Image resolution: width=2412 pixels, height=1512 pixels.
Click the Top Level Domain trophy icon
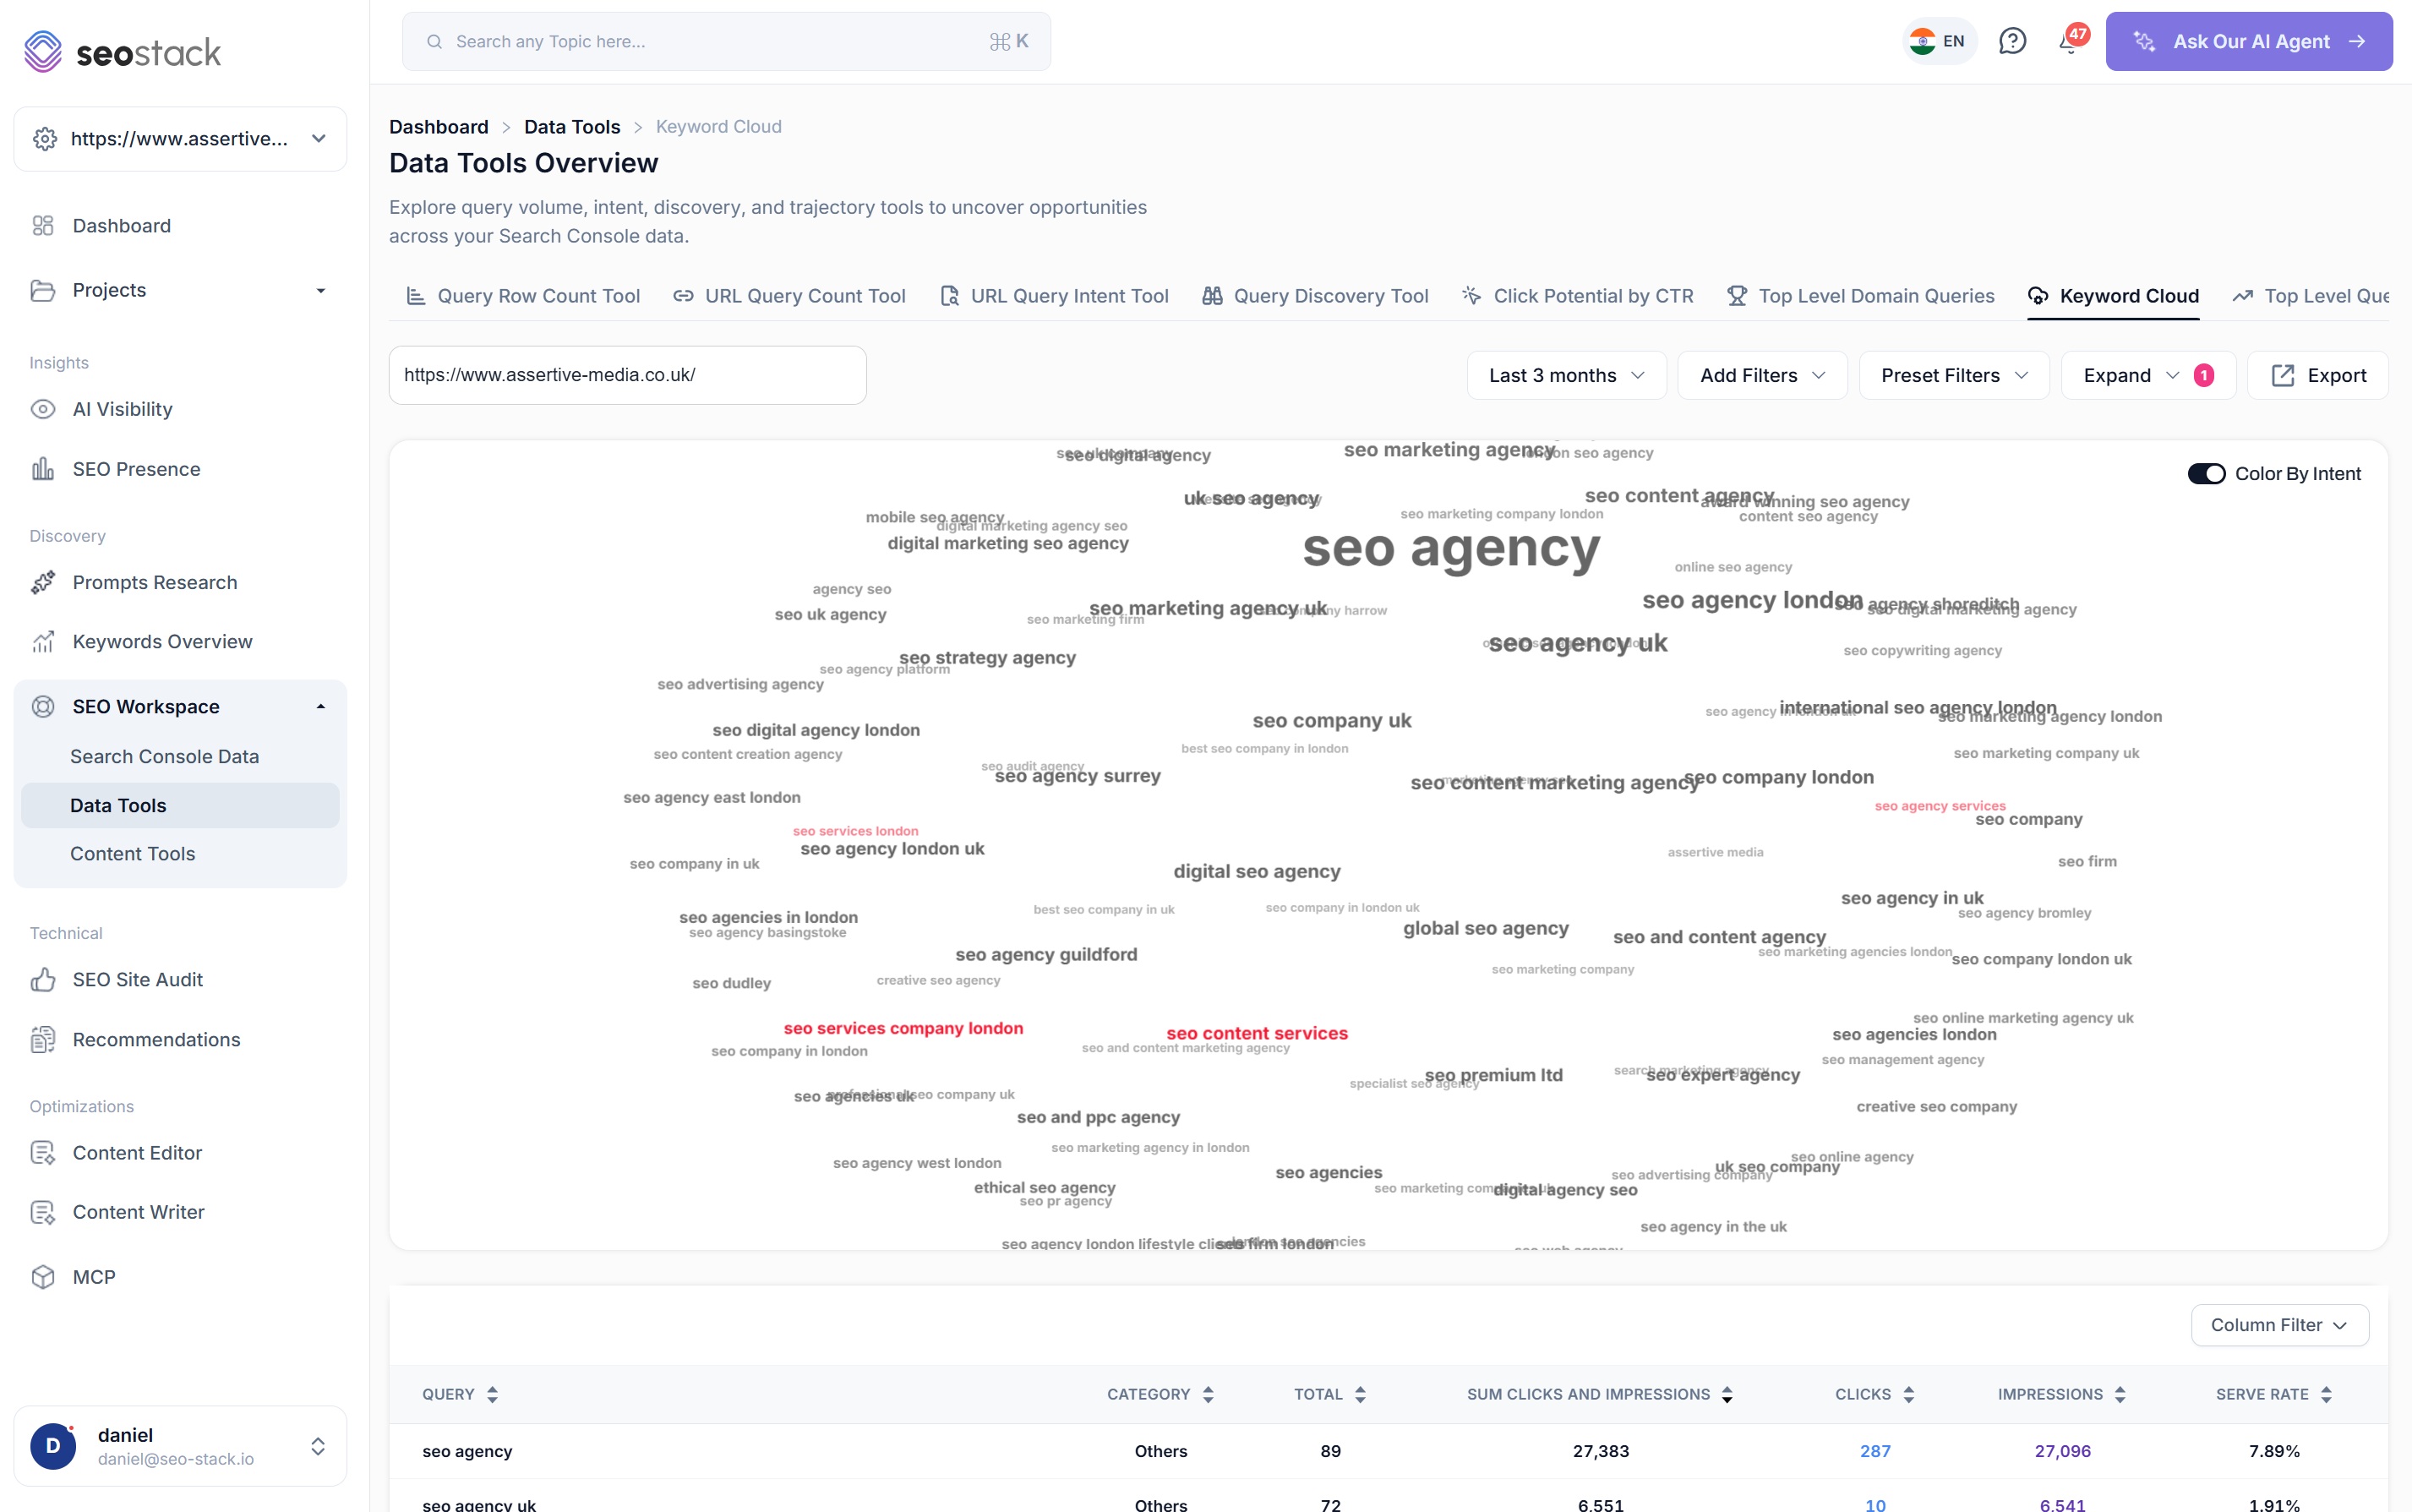[x=1736, y=296]
